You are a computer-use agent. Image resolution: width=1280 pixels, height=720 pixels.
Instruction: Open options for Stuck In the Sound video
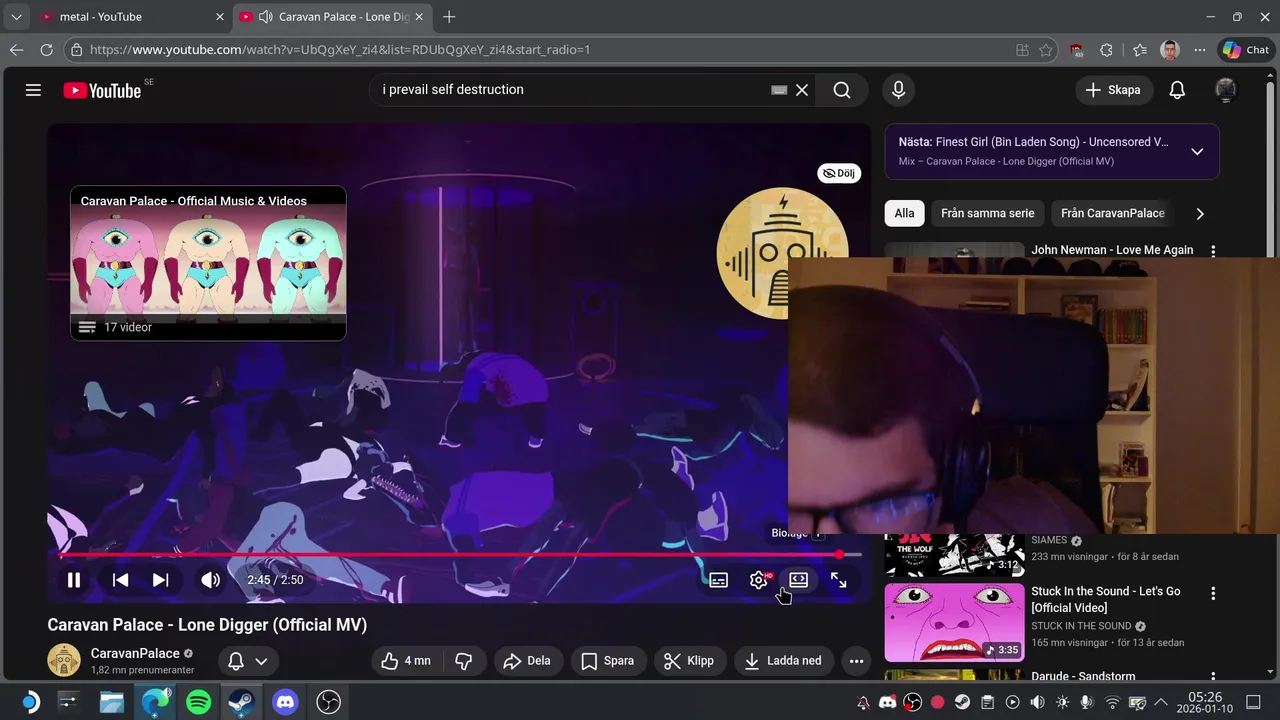[1213, 593]
